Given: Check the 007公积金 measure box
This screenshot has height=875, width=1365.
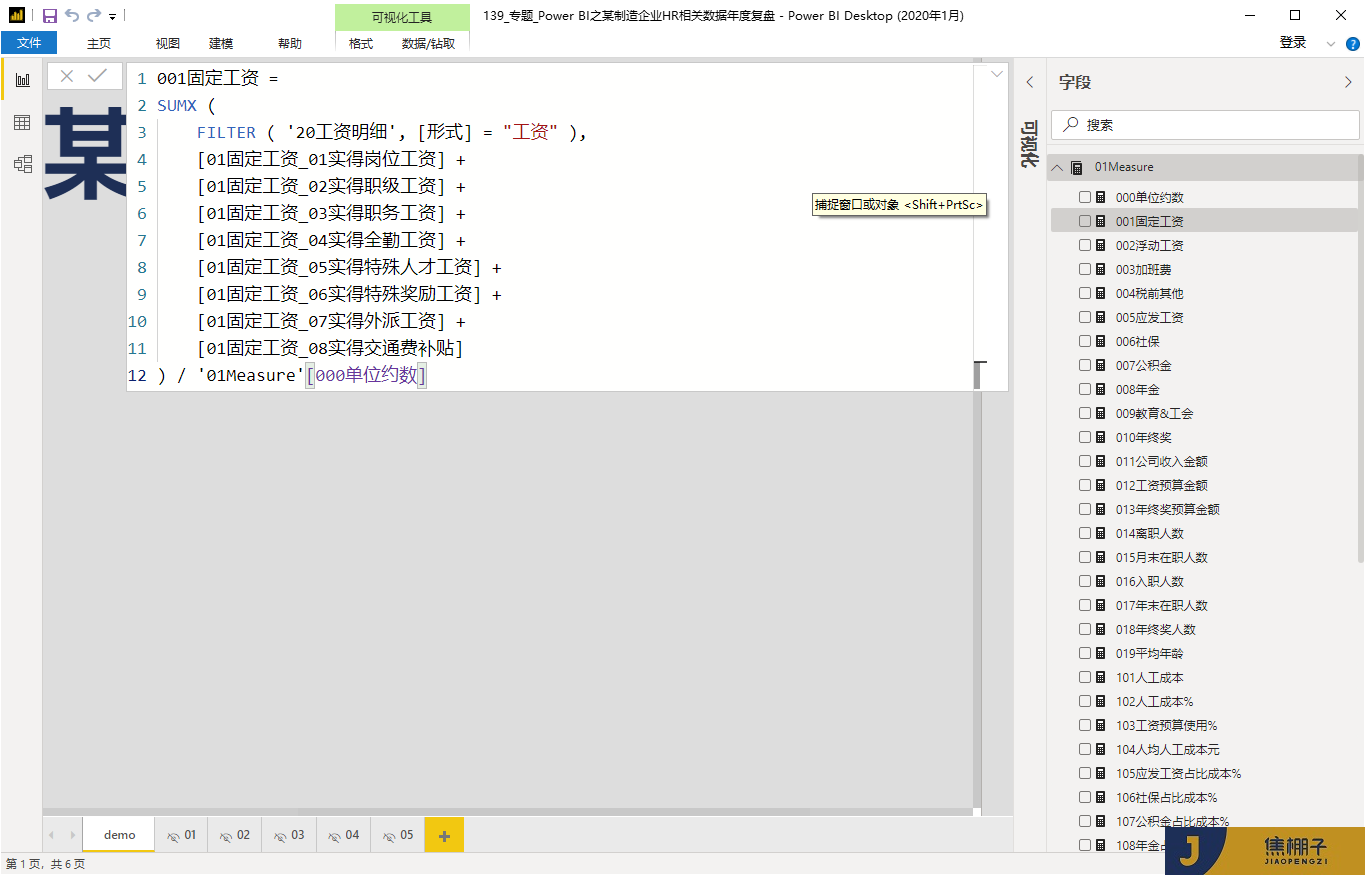Looking at the screenshot, I should (x=1085, y=365).
